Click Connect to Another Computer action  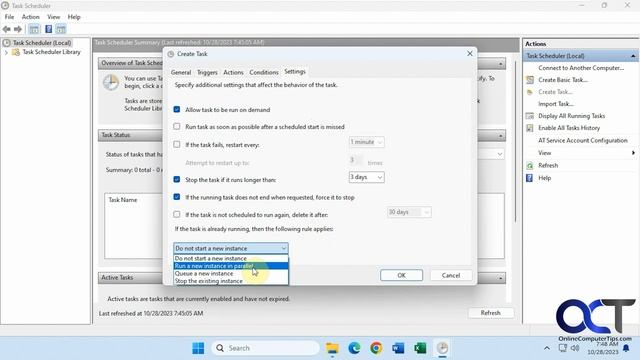[x=581, y=68]
